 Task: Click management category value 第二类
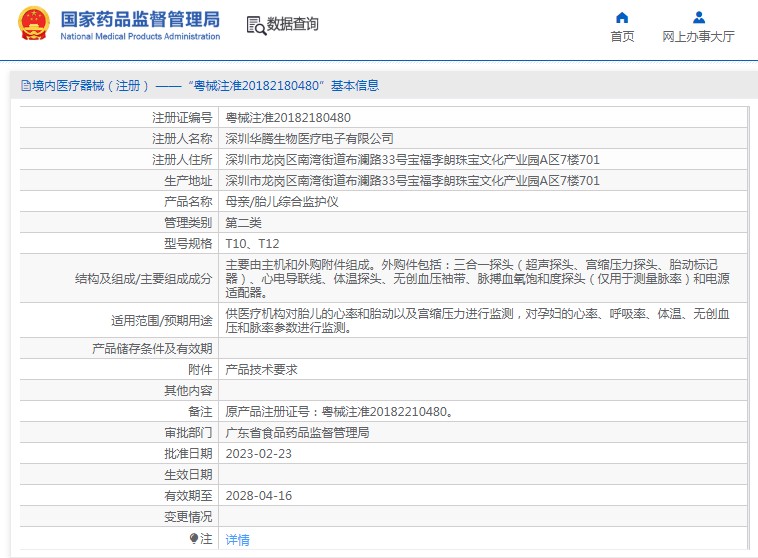[244, 223]
